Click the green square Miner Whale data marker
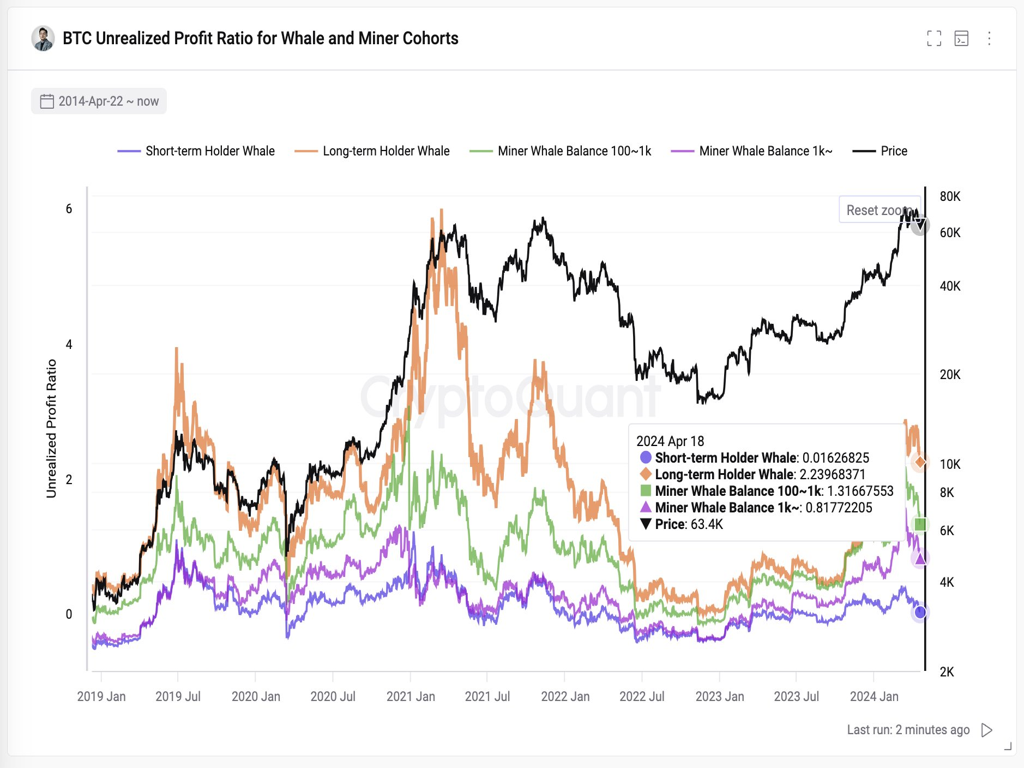This screenshot has height=768, width=1024. click(x=921, y=525)
